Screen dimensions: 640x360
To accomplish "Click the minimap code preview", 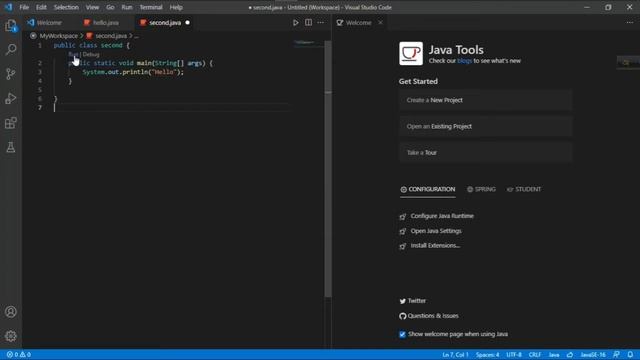I will 304,42.
